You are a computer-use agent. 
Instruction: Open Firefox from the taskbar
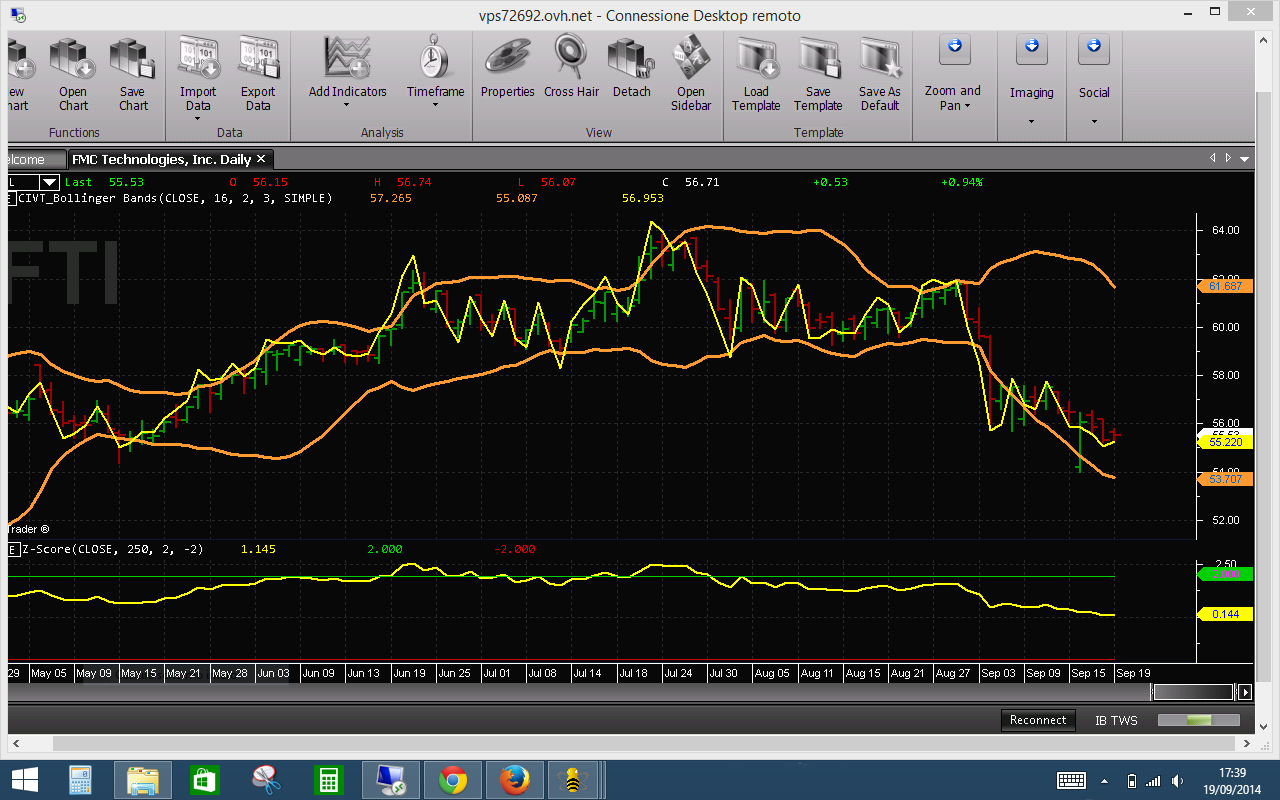514,779
